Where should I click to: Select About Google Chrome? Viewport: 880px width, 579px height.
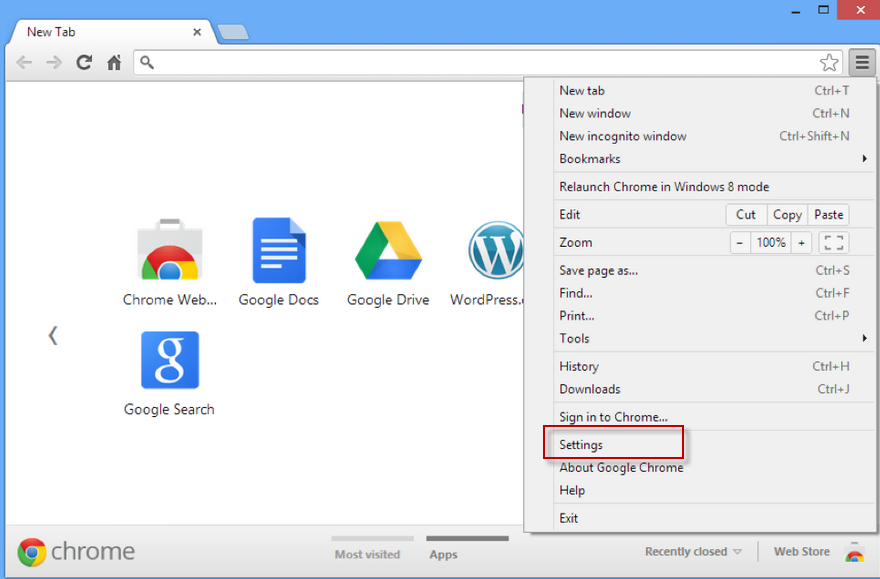pyautogui.click(x=713, y=467)
